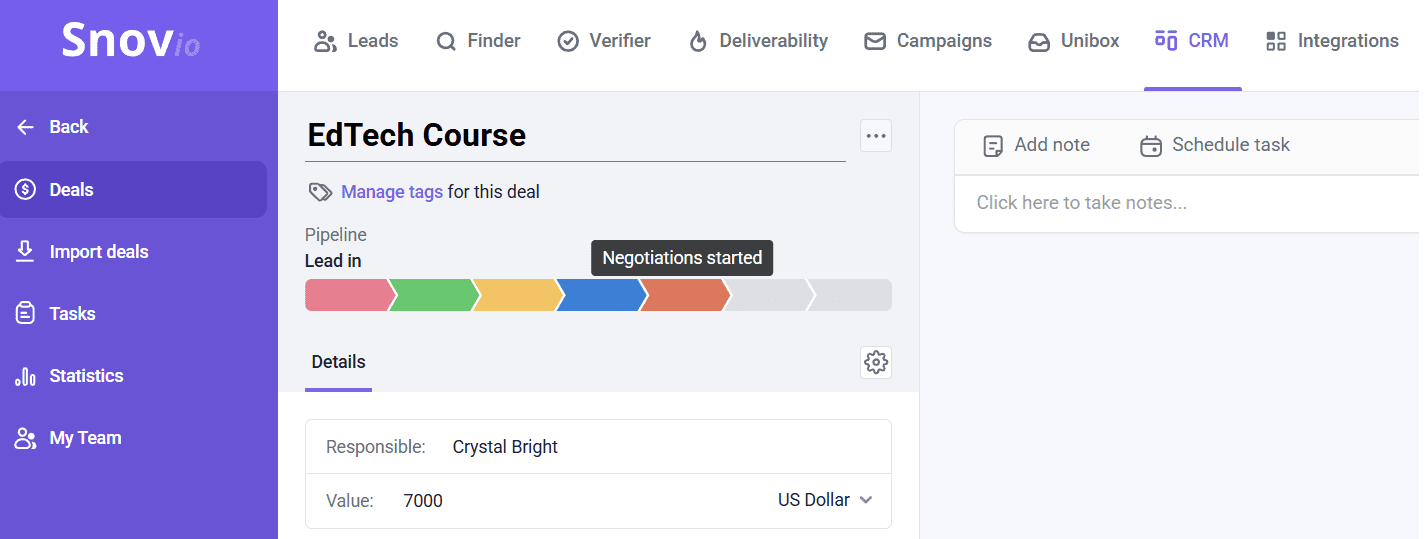Click the Add note button
Screen dimensions: 1425x539
click(x=1037, y=145)
